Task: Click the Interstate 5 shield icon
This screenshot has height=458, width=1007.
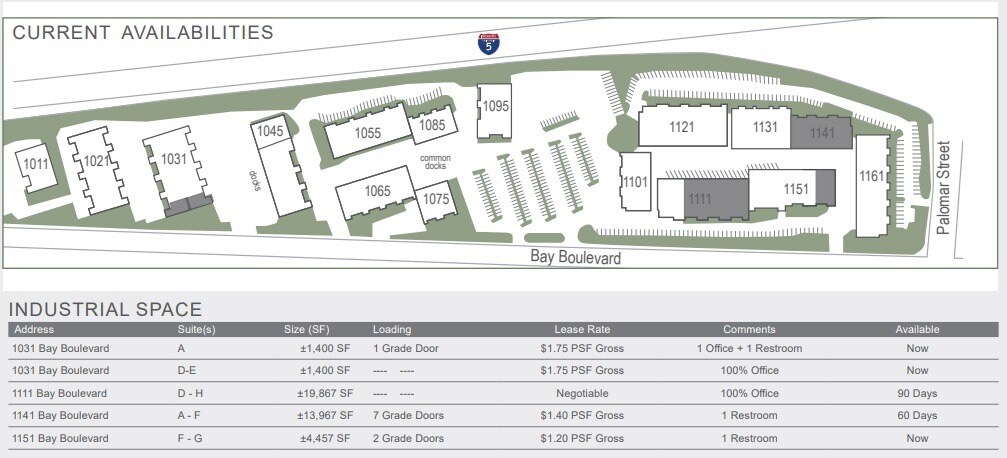Action: coord(487,42)
